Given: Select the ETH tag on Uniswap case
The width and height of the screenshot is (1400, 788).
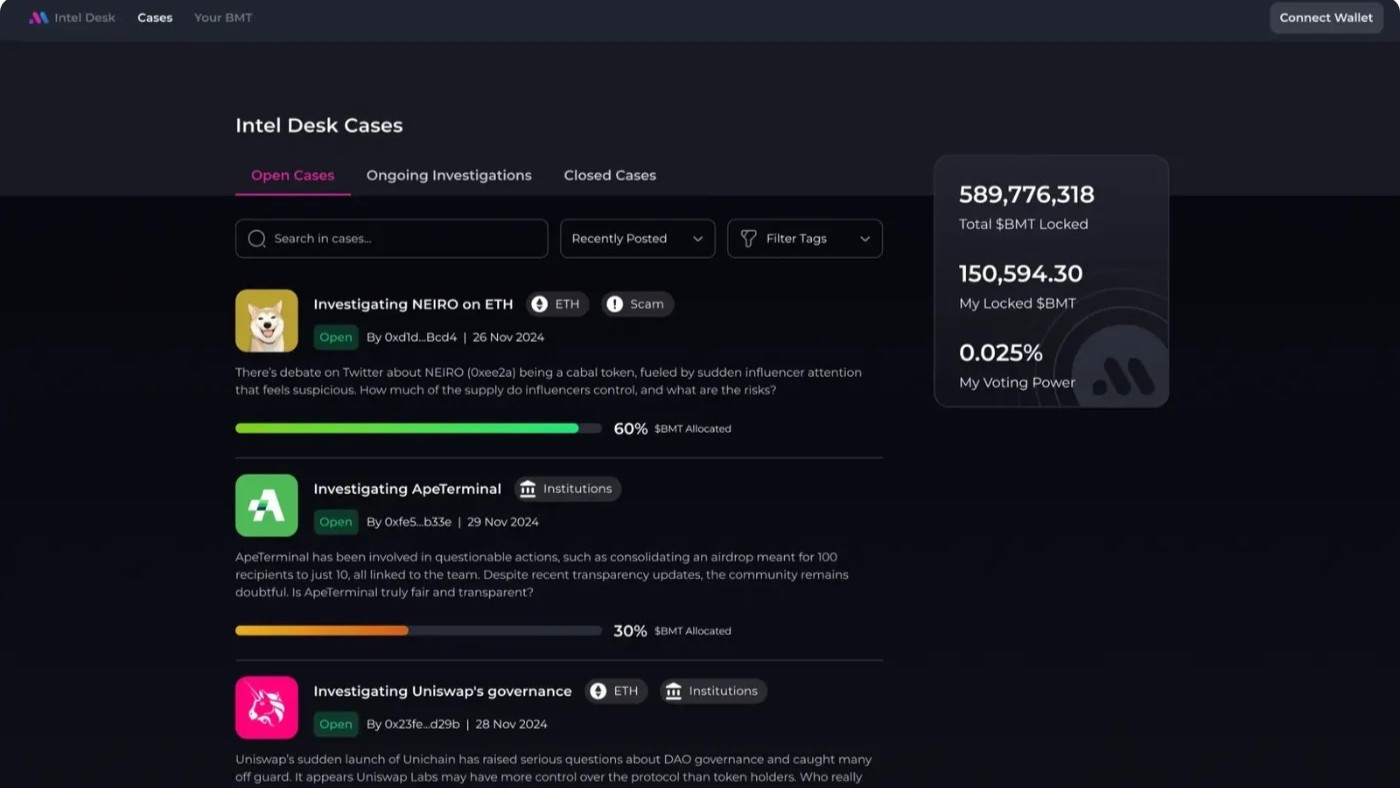Looking at the screenshot, I should click(617, 691).
